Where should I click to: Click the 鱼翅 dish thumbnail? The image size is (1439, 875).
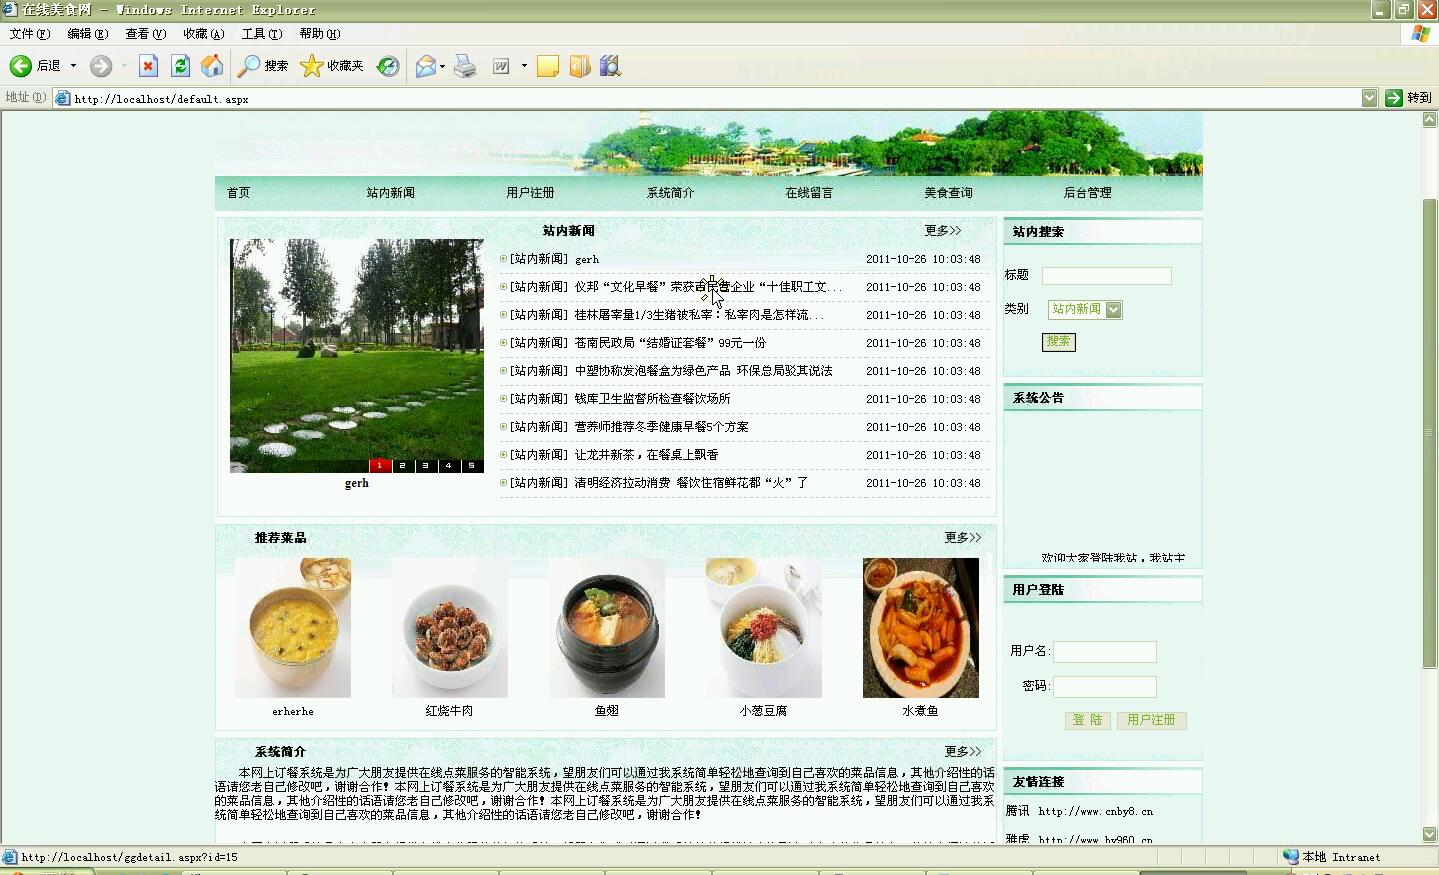click(x=607, y=628)
